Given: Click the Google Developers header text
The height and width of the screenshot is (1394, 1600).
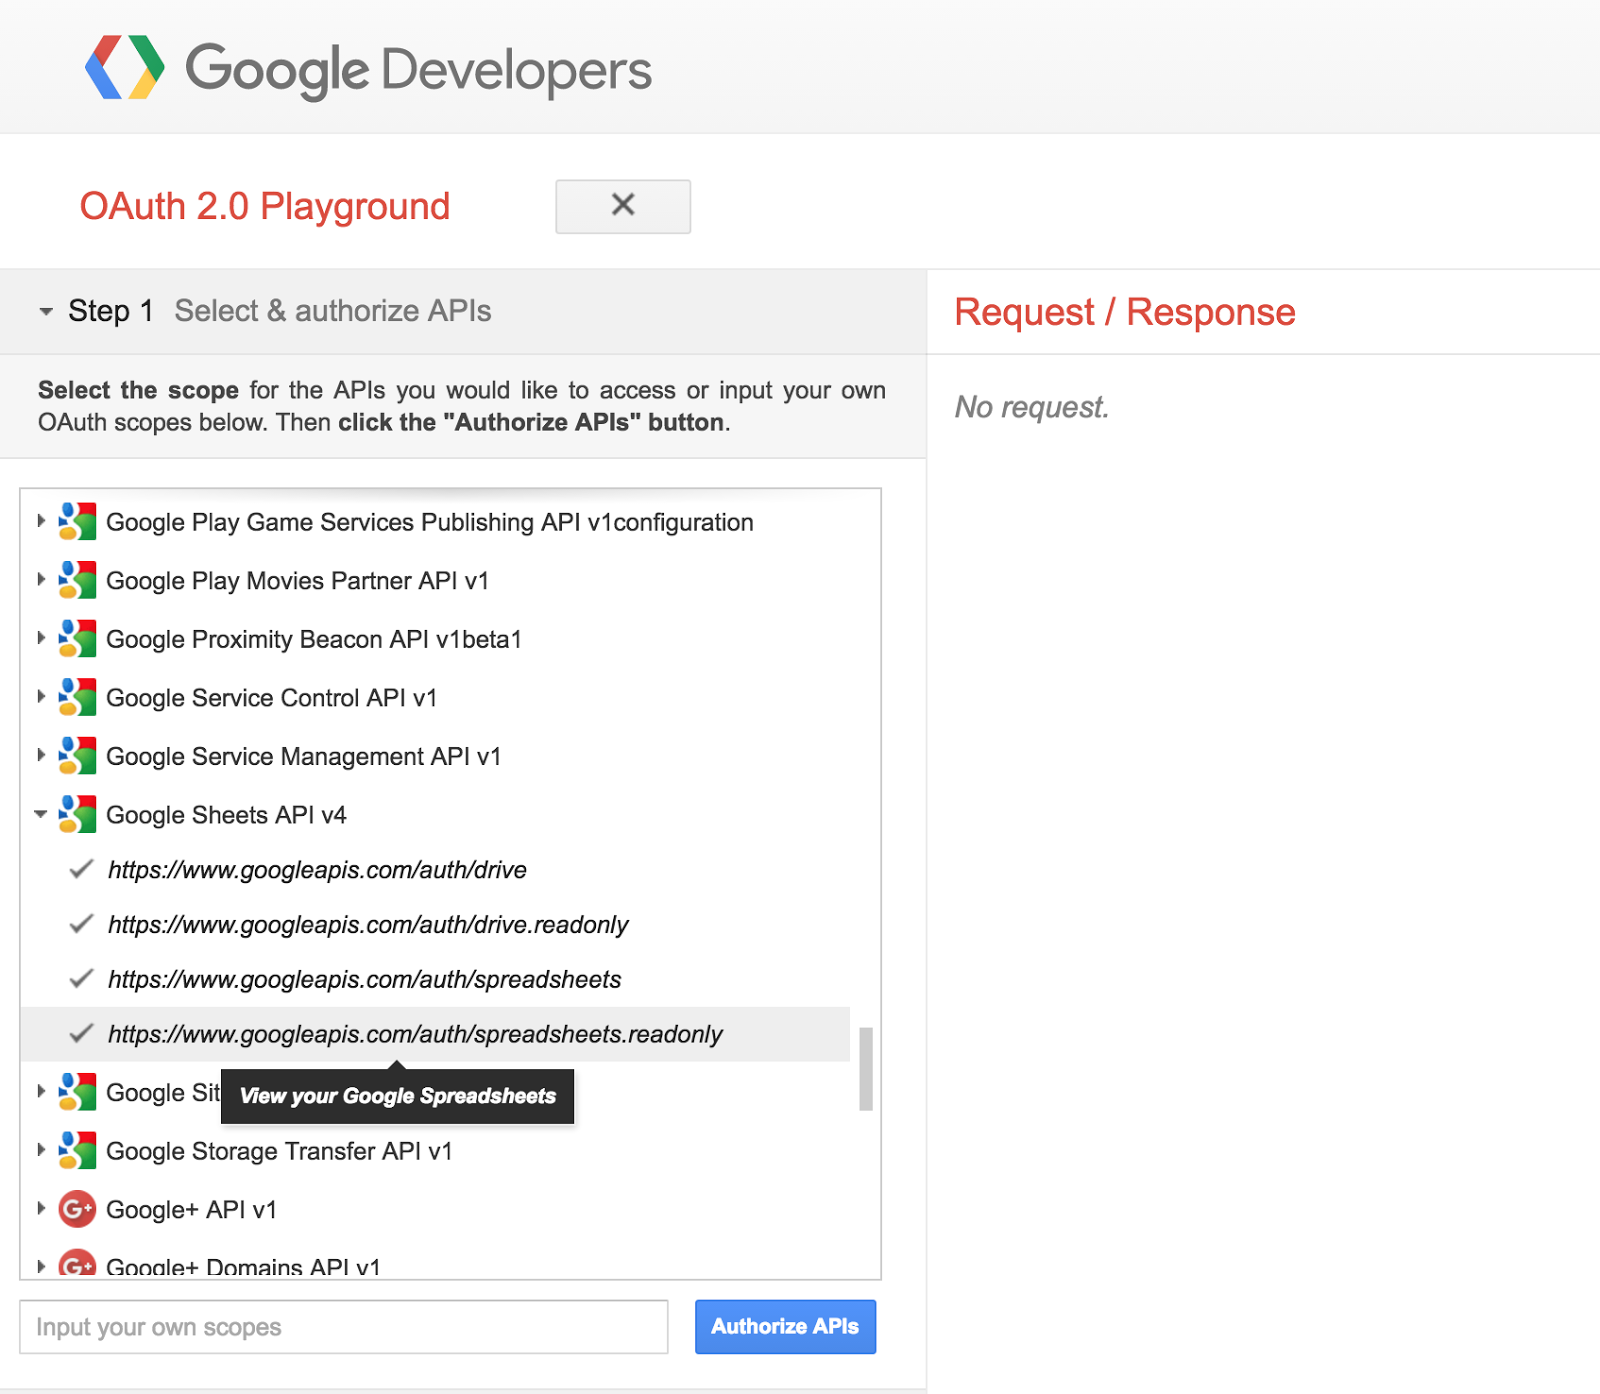Looking at the screenshot, I should click(x=419, y=70).
